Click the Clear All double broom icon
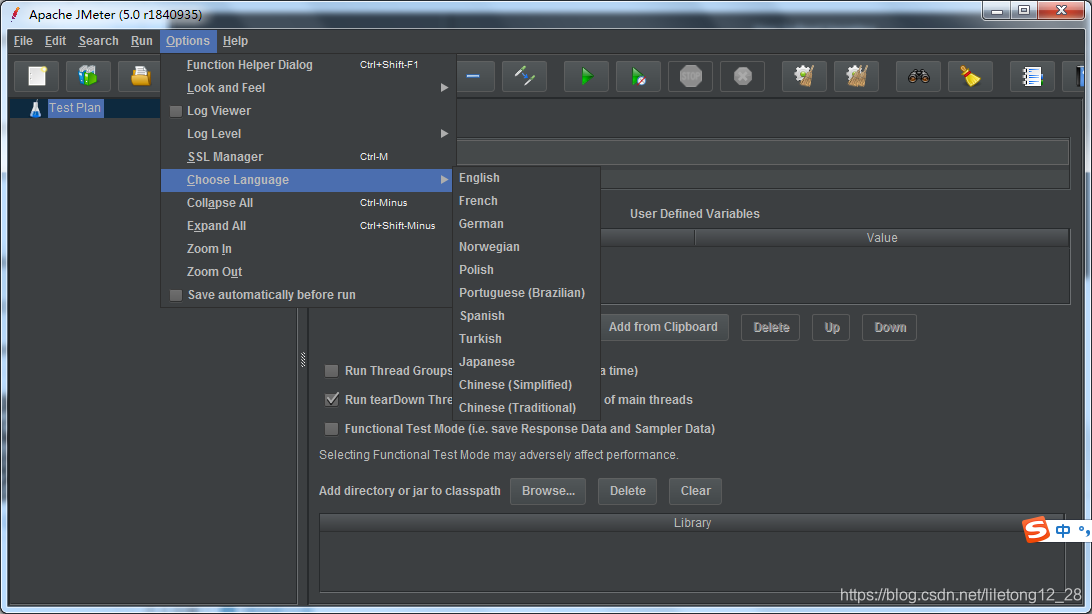 coord(857,76)
